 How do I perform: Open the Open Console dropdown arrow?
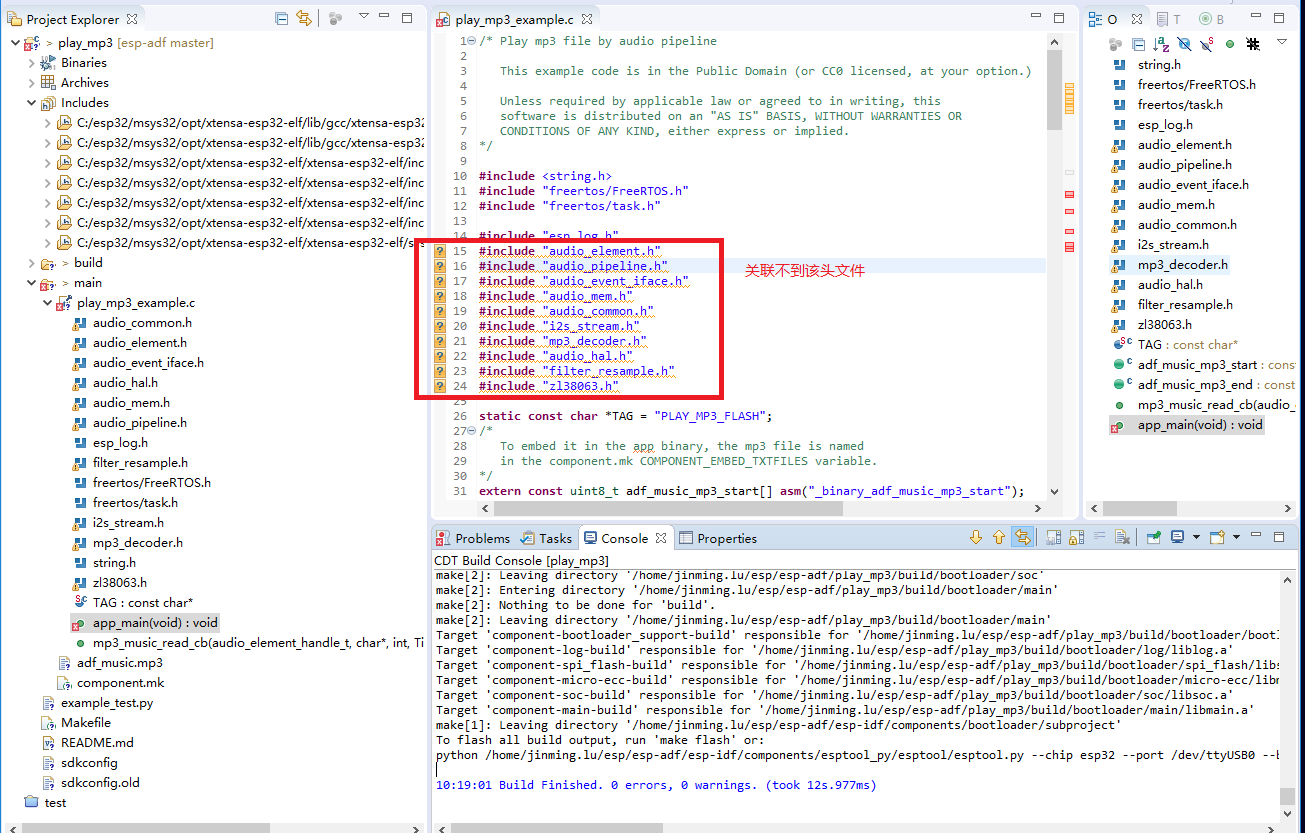click(x=1236, y=537)
